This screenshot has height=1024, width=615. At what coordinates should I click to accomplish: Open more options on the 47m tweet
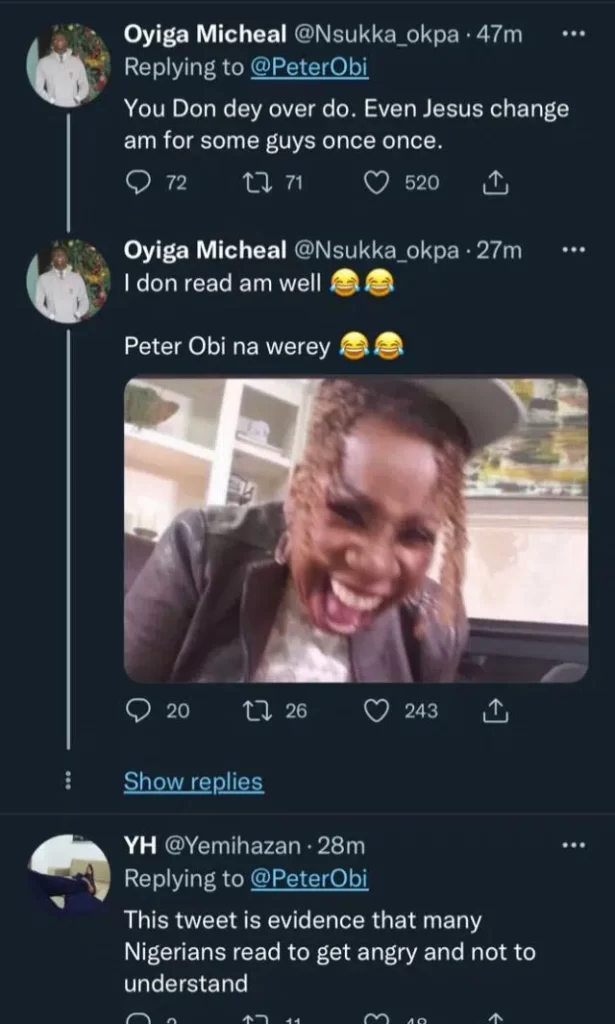point(573,34)
